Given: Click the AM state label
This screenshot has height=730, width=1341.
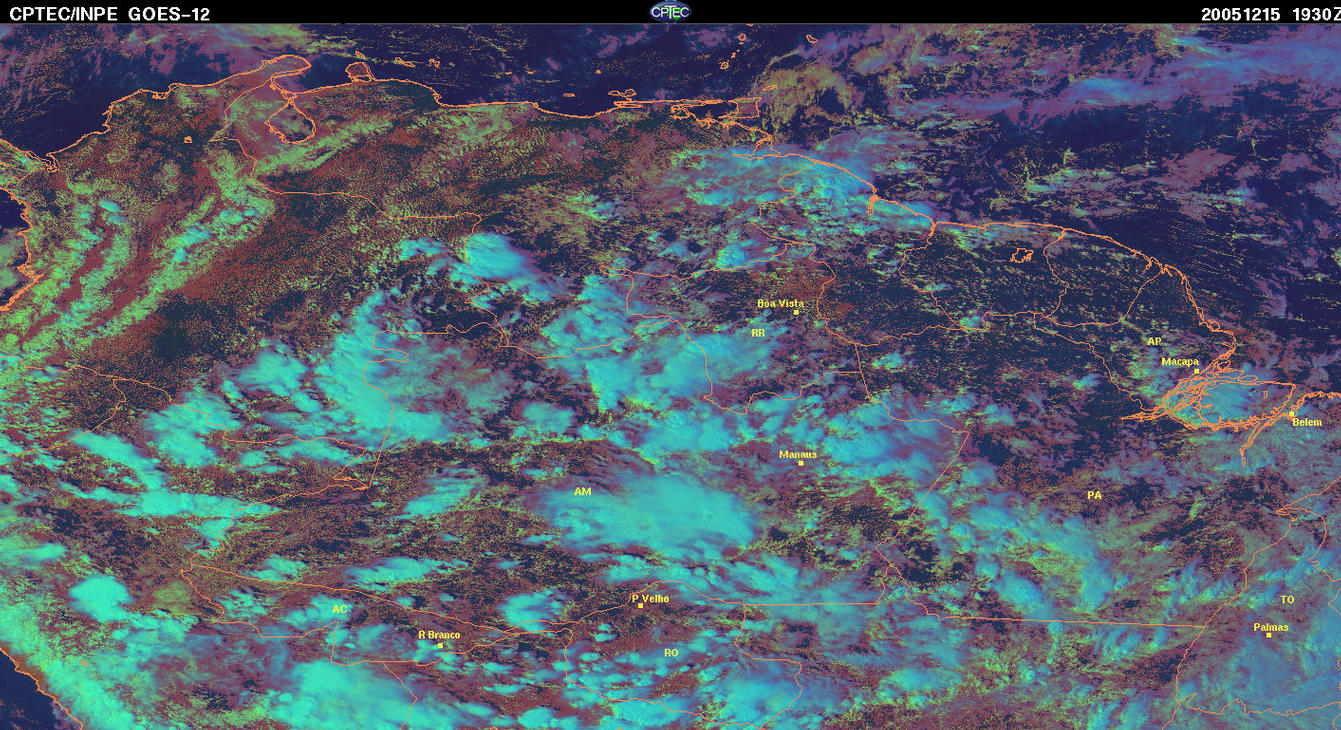Looking at the screenshot, I should pyautogui.click(x=583, y=492).
